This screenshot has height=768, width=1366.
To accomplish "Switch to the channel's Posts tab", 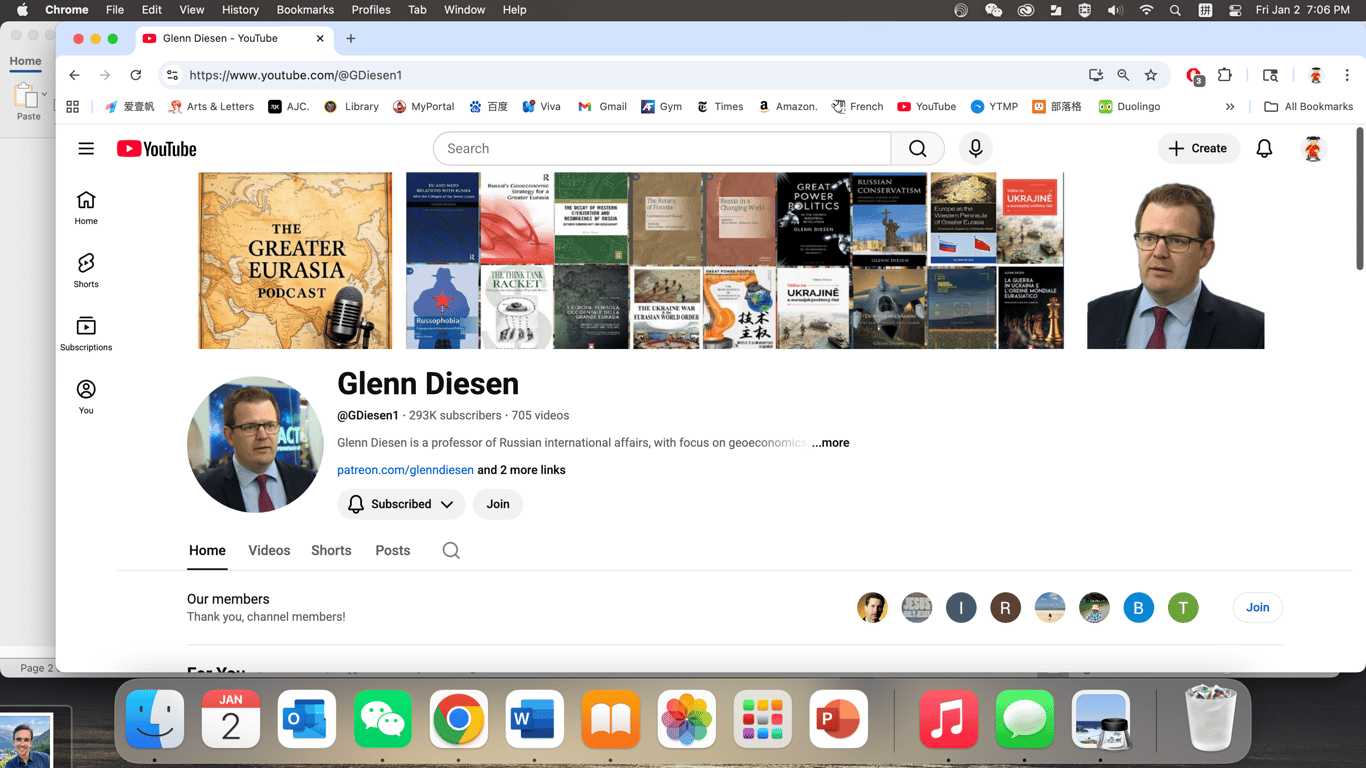I will (x=393, y=551).
